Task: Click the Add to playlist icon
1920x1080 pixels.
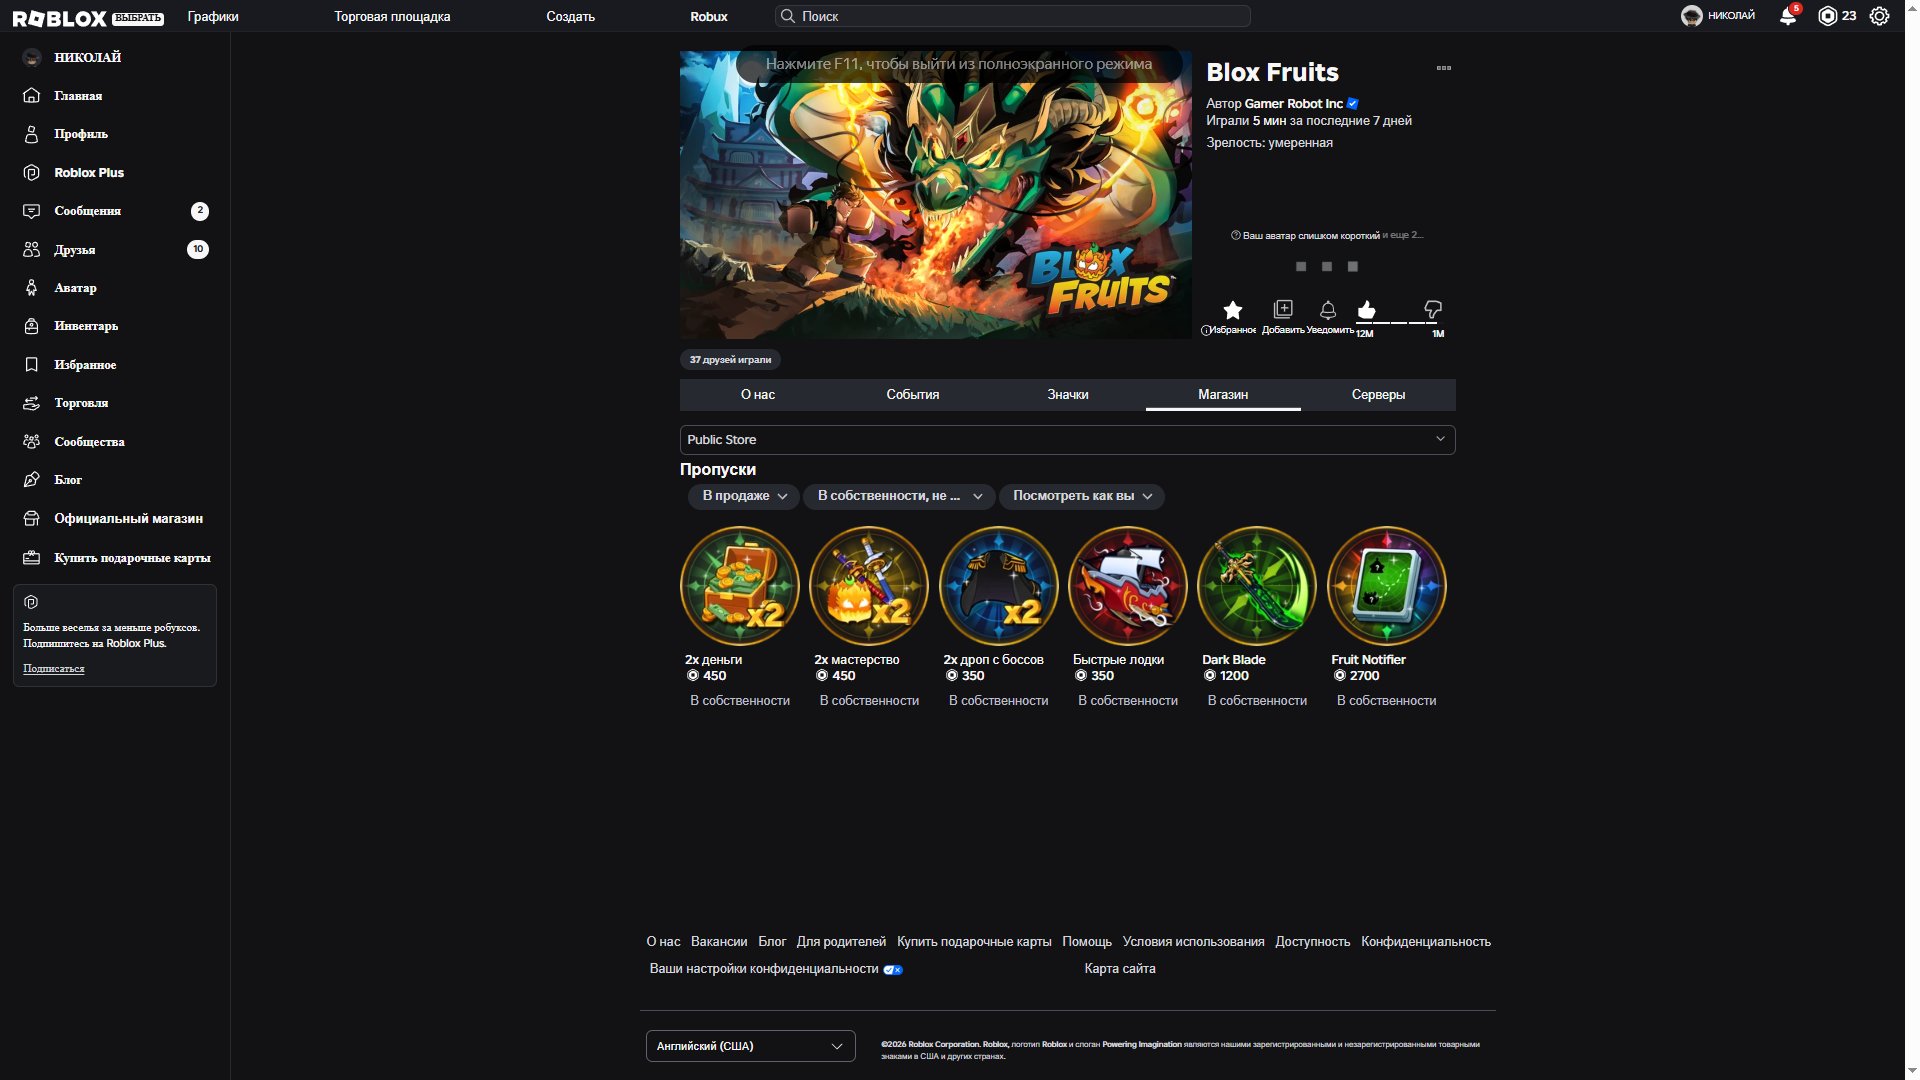Action: click(1282, 310)
